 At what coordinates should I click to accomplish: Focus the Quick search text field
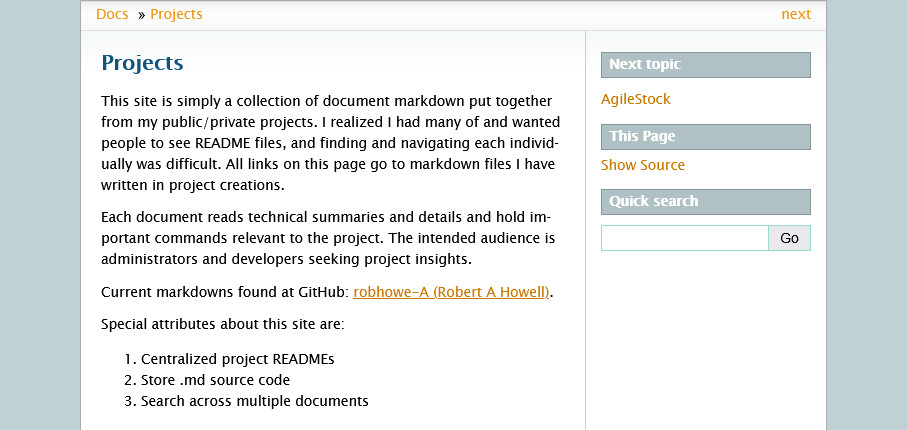click(684, 238)
